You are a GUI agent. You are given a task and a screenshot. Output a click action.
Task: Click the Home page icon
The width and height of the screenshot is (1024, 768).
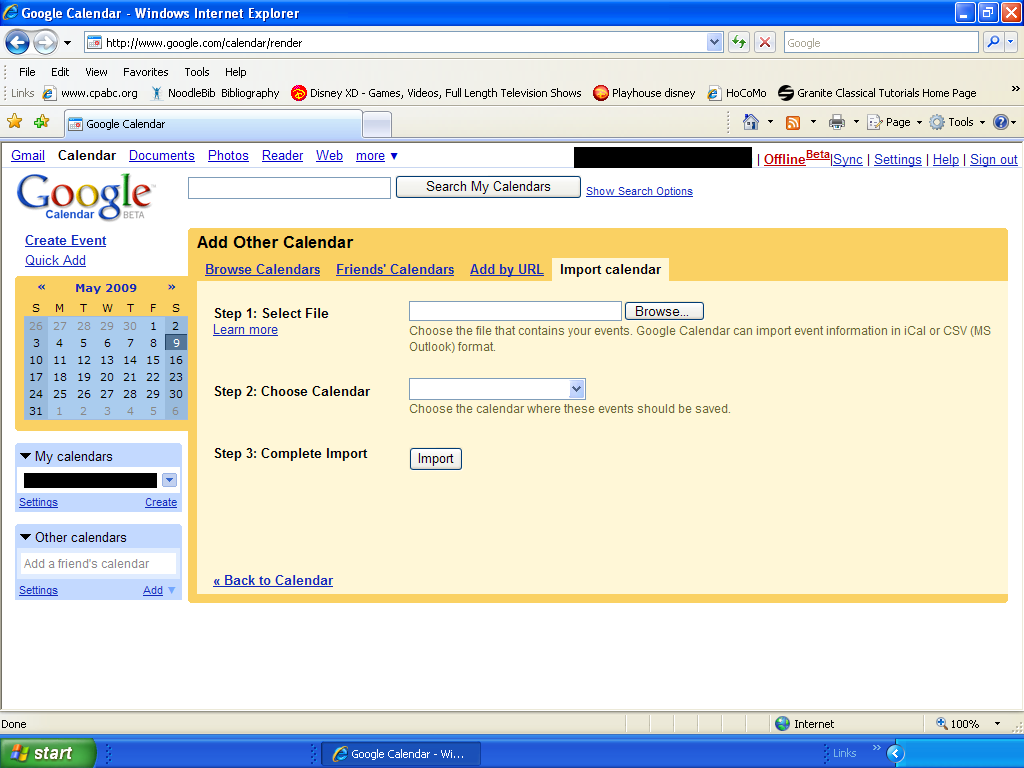coord(751,122)
